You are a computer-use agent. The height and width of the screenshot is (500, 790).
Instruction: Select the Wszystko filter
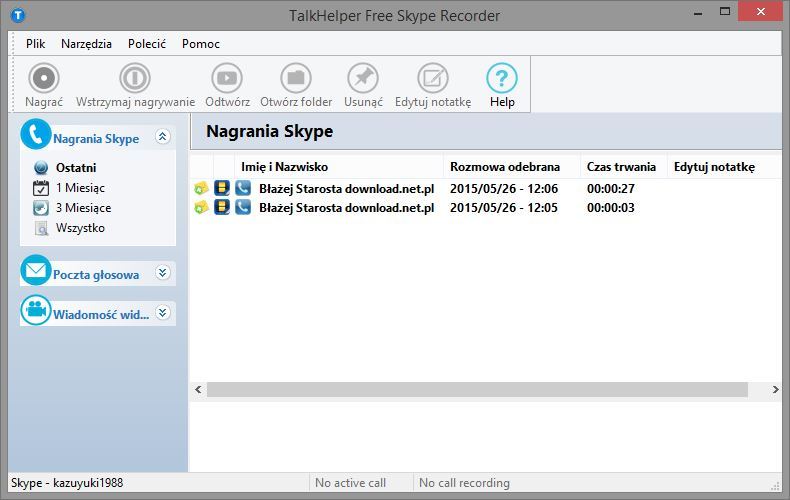(80, 228)
